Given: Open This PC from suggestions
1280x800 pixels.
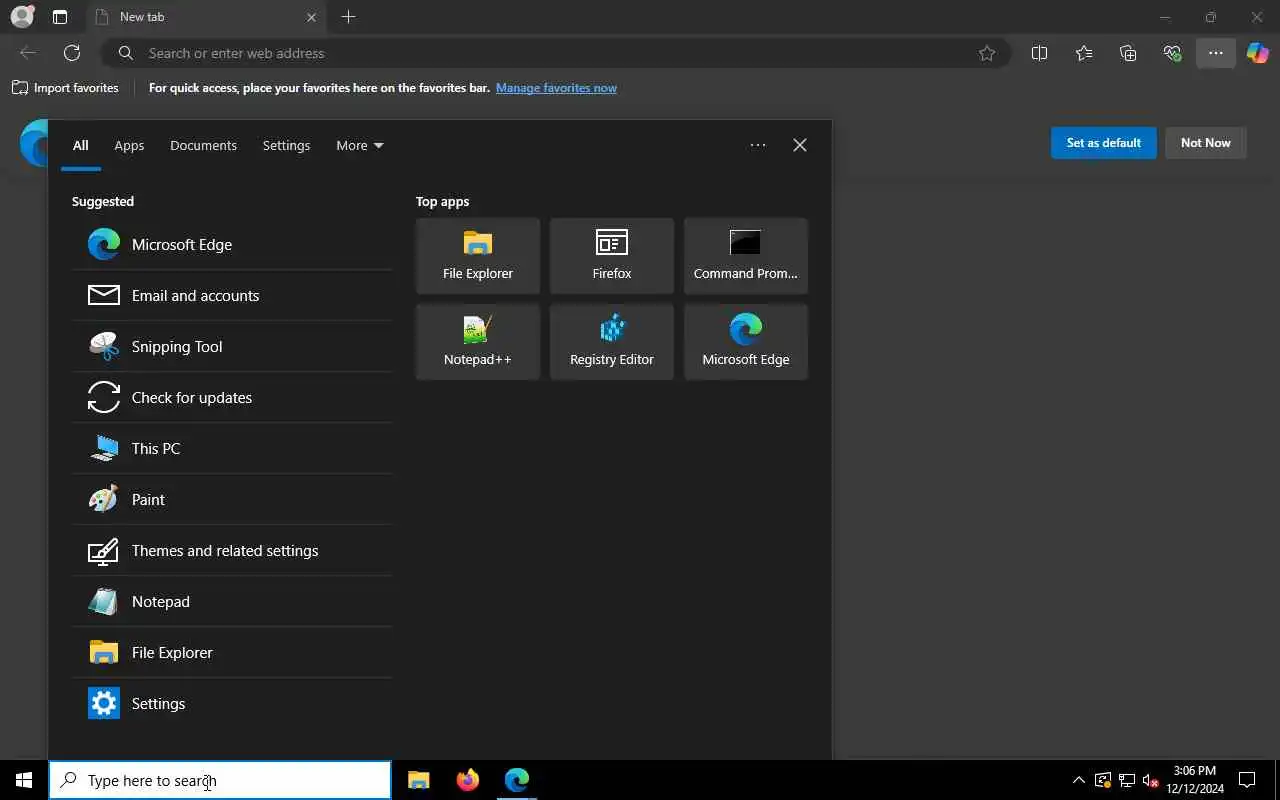Looking at the screenshot, I should pos(232,448).
